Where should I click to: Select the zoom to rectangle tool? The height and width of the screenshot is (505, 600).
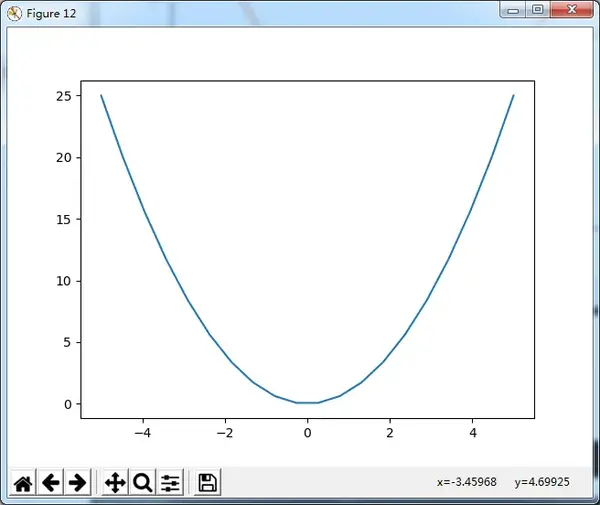point(142,482)
